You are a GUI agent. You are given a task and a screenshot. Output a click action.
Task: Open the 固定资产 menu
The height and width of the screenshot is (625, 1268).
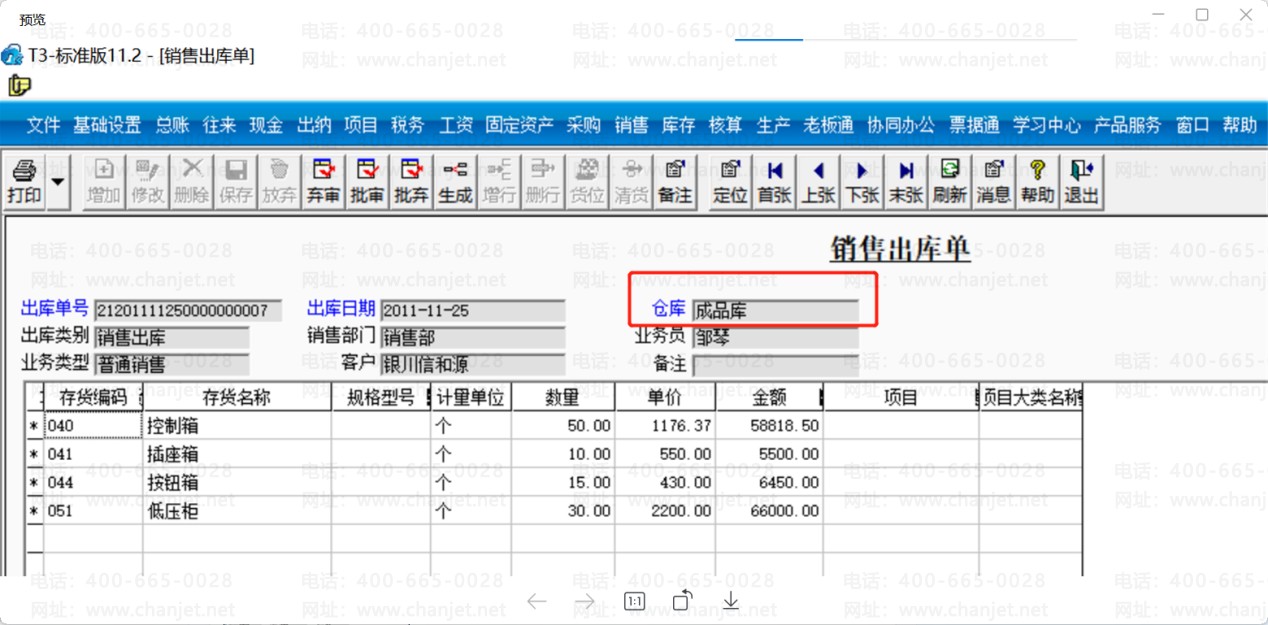[x=520, y=125]
